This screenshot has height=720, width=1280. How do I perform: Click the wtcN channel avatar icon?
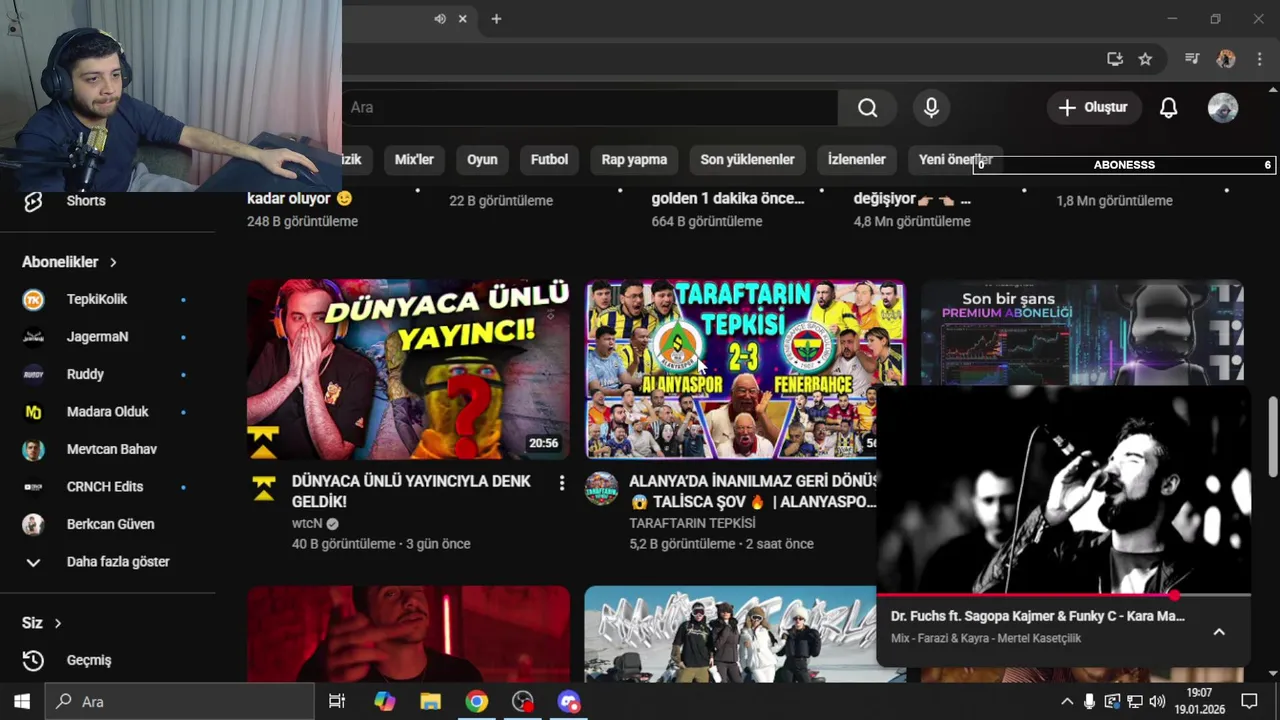pos(264,488)
